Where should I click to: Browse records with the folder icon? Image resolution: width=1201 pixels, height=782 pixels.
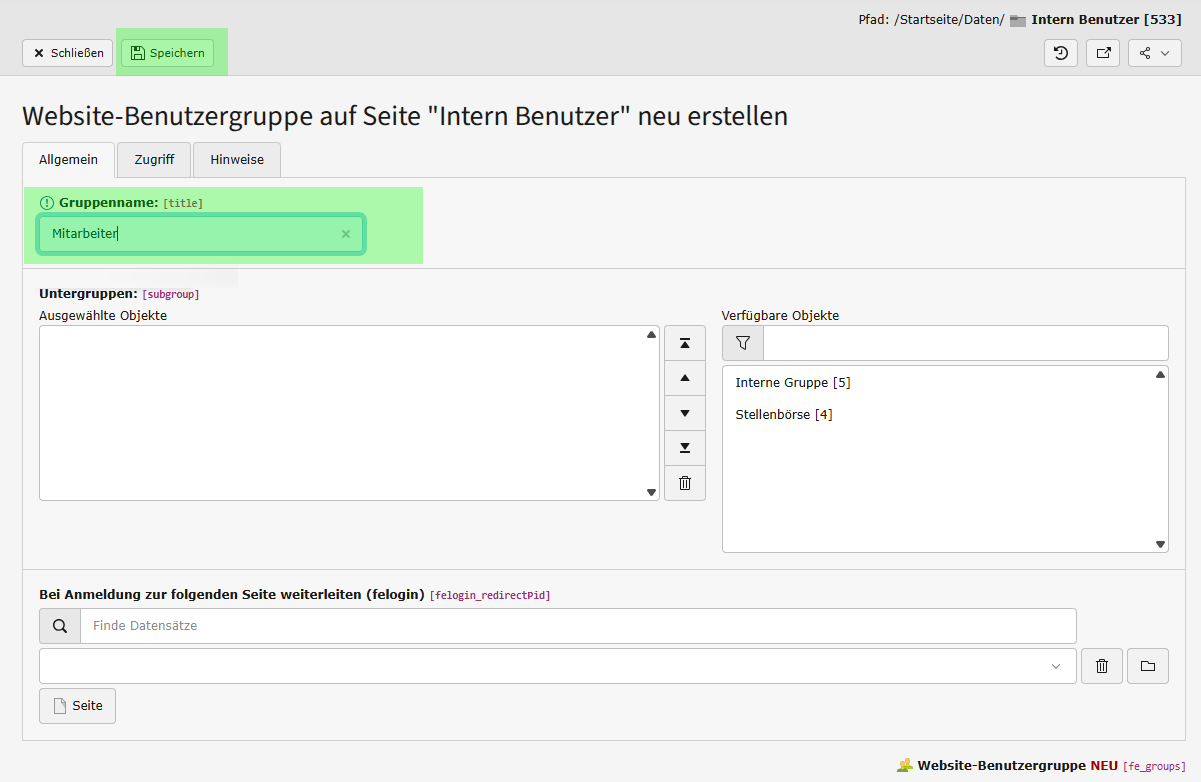tap(1148, 666)
